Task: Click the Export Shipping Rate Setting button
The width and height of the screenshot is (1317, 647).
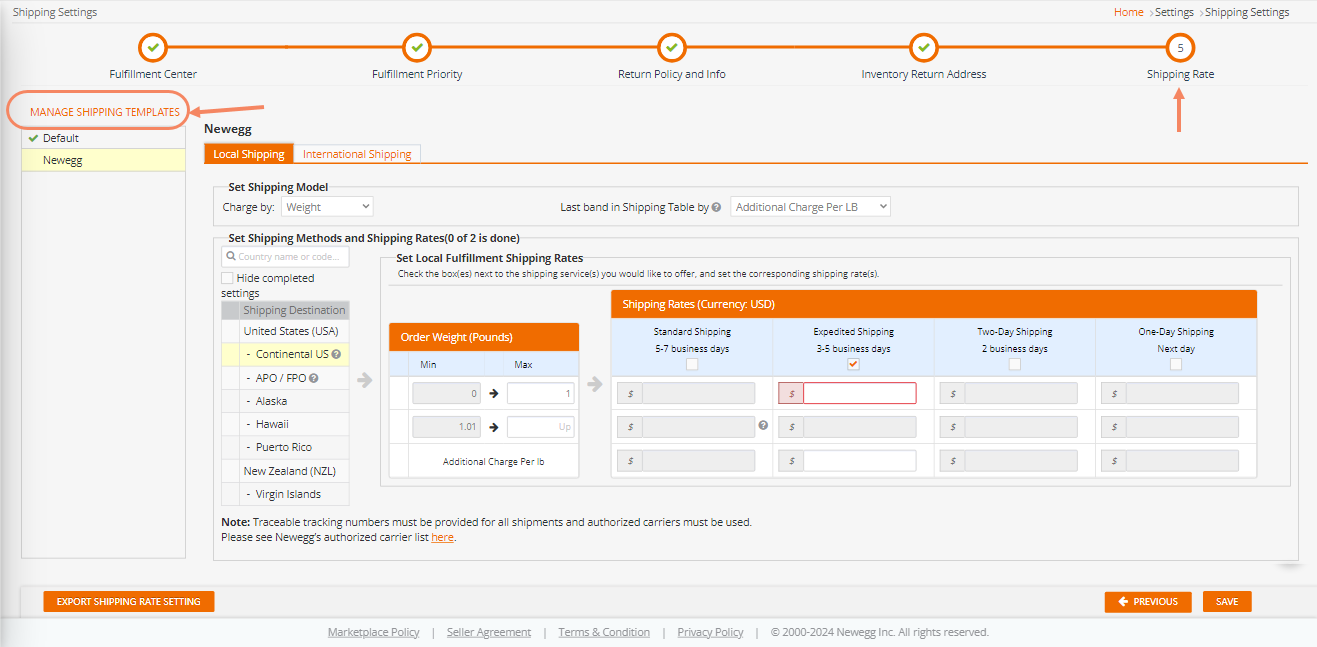Action: point(129,602)
